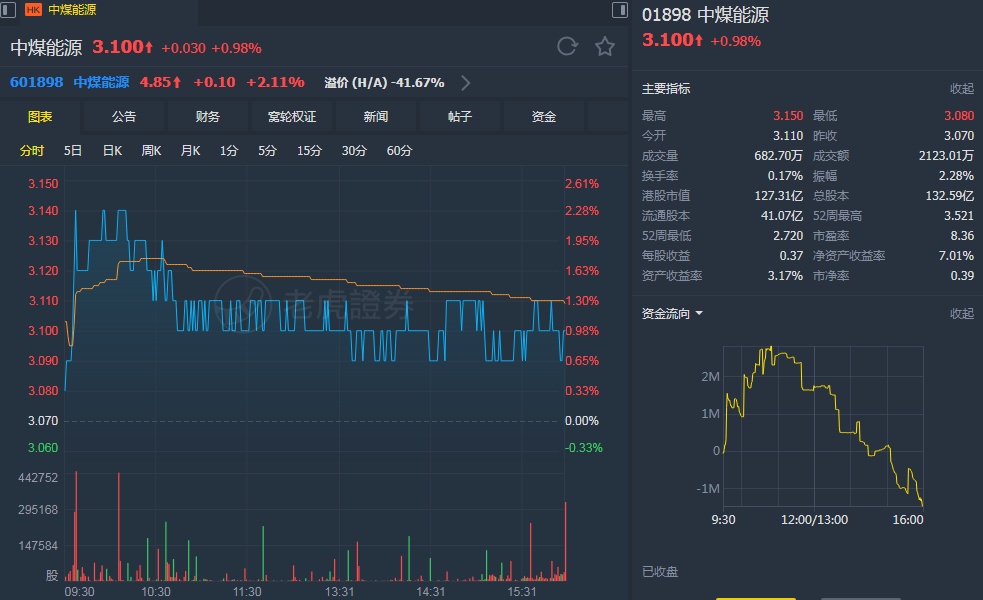Open the 601898 A-share code link
Image resolution: width=983 pixels, height=600 pixels.
click(36, 82)
